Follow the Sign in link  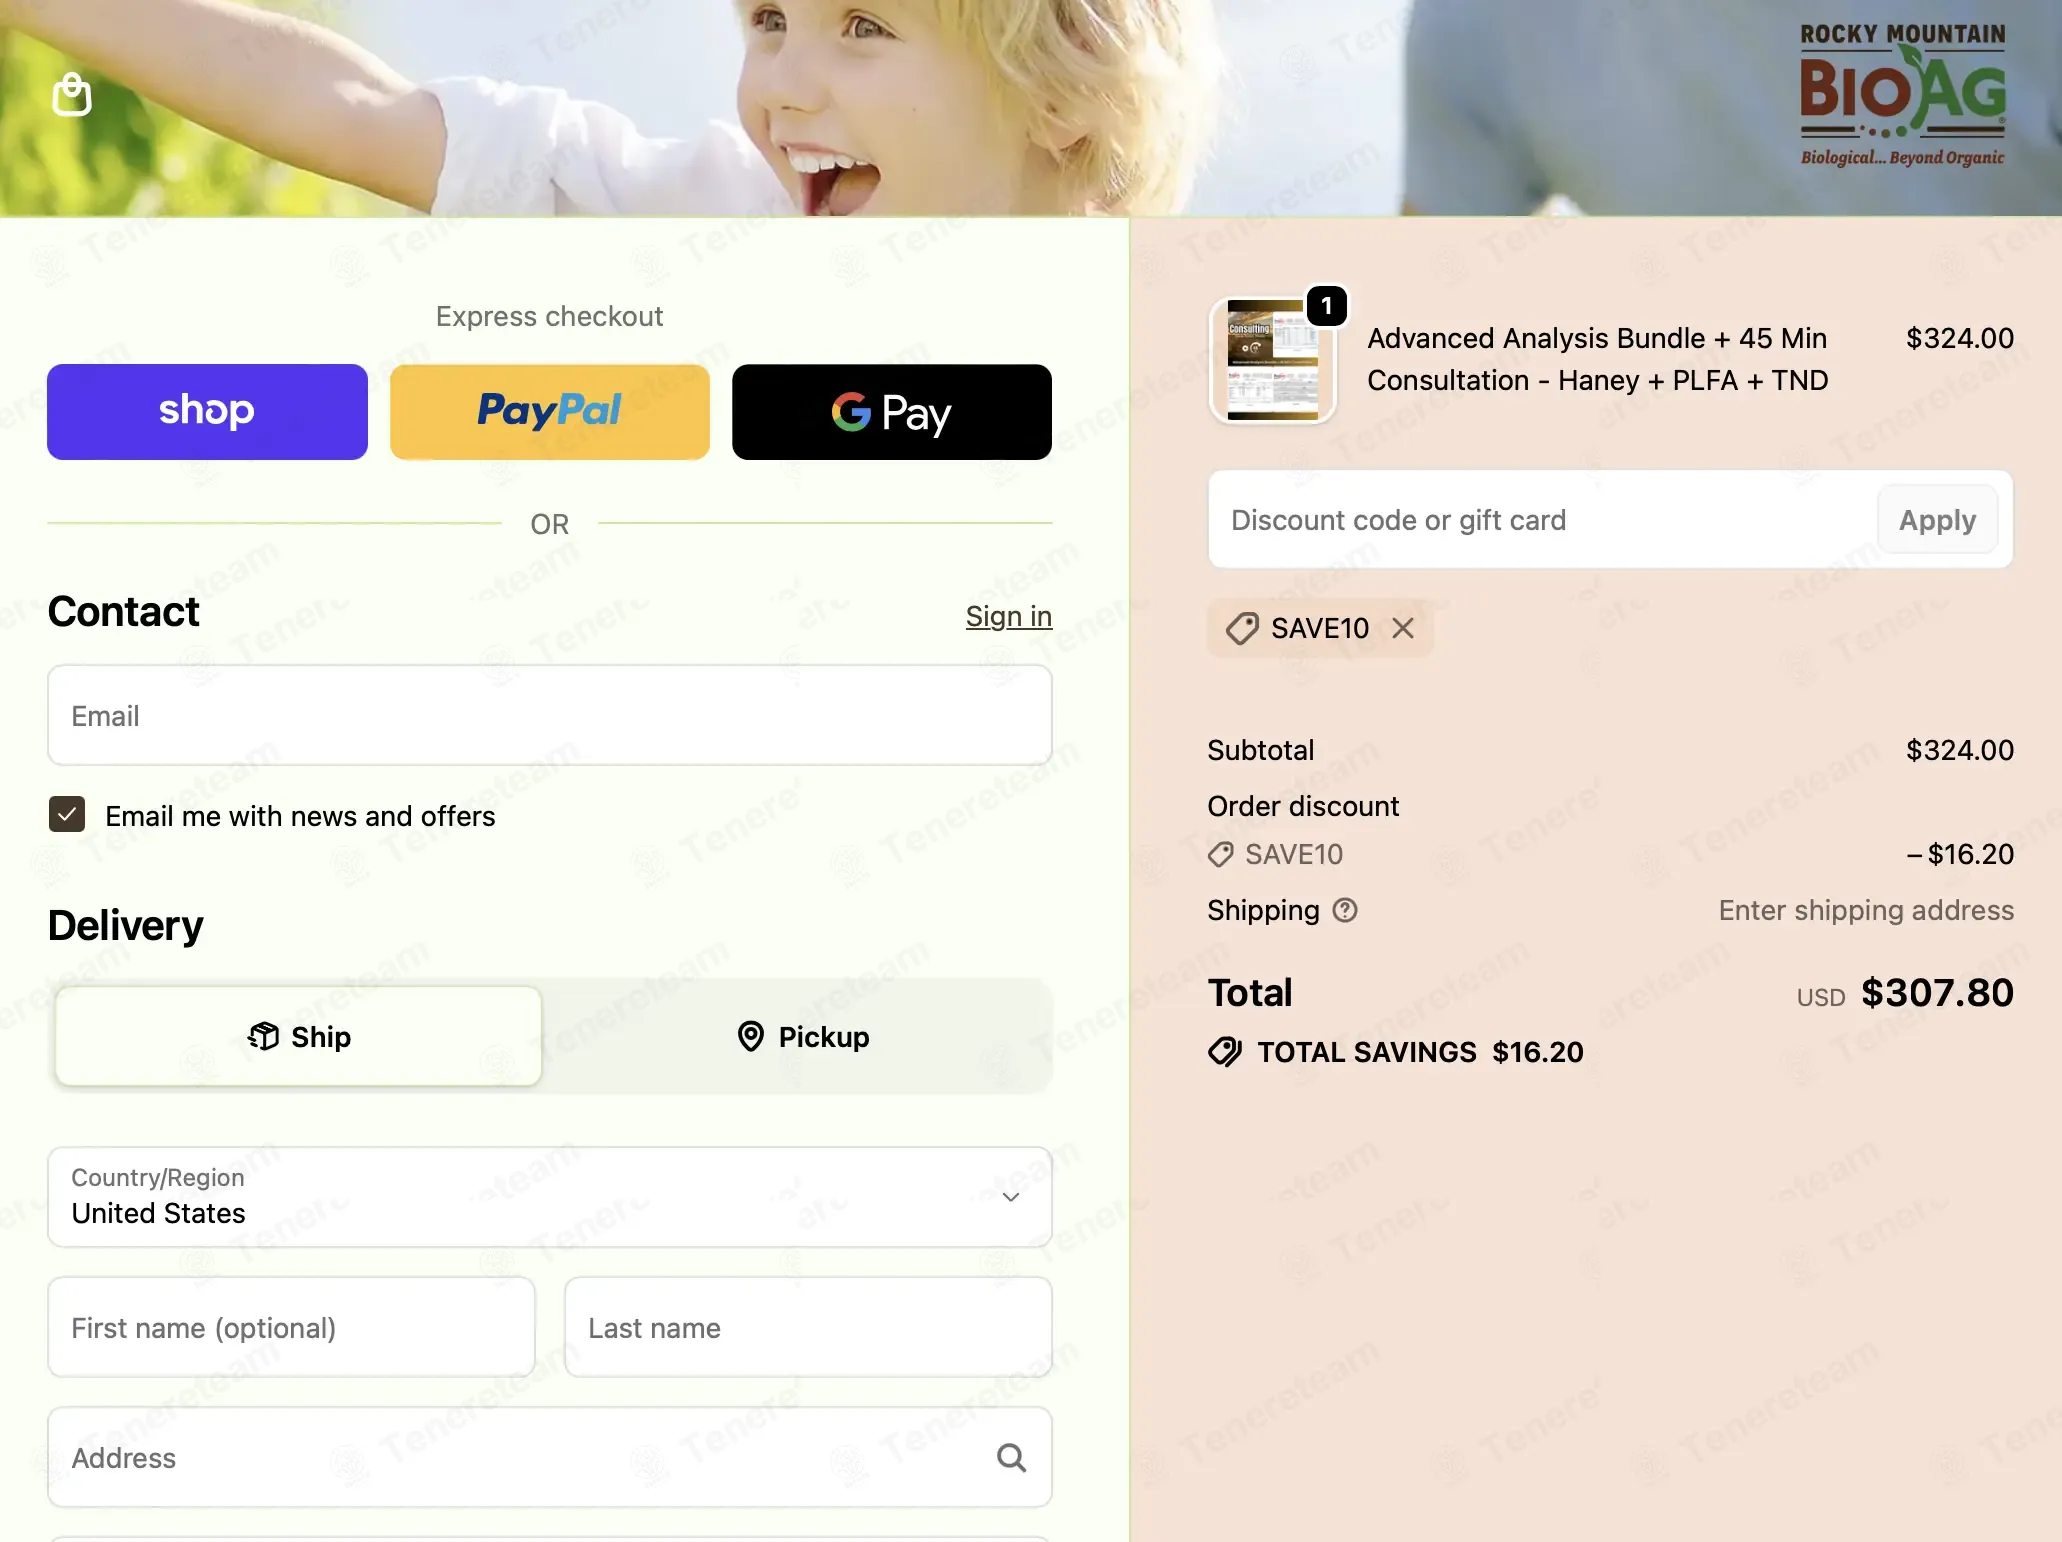point(1009,616)
